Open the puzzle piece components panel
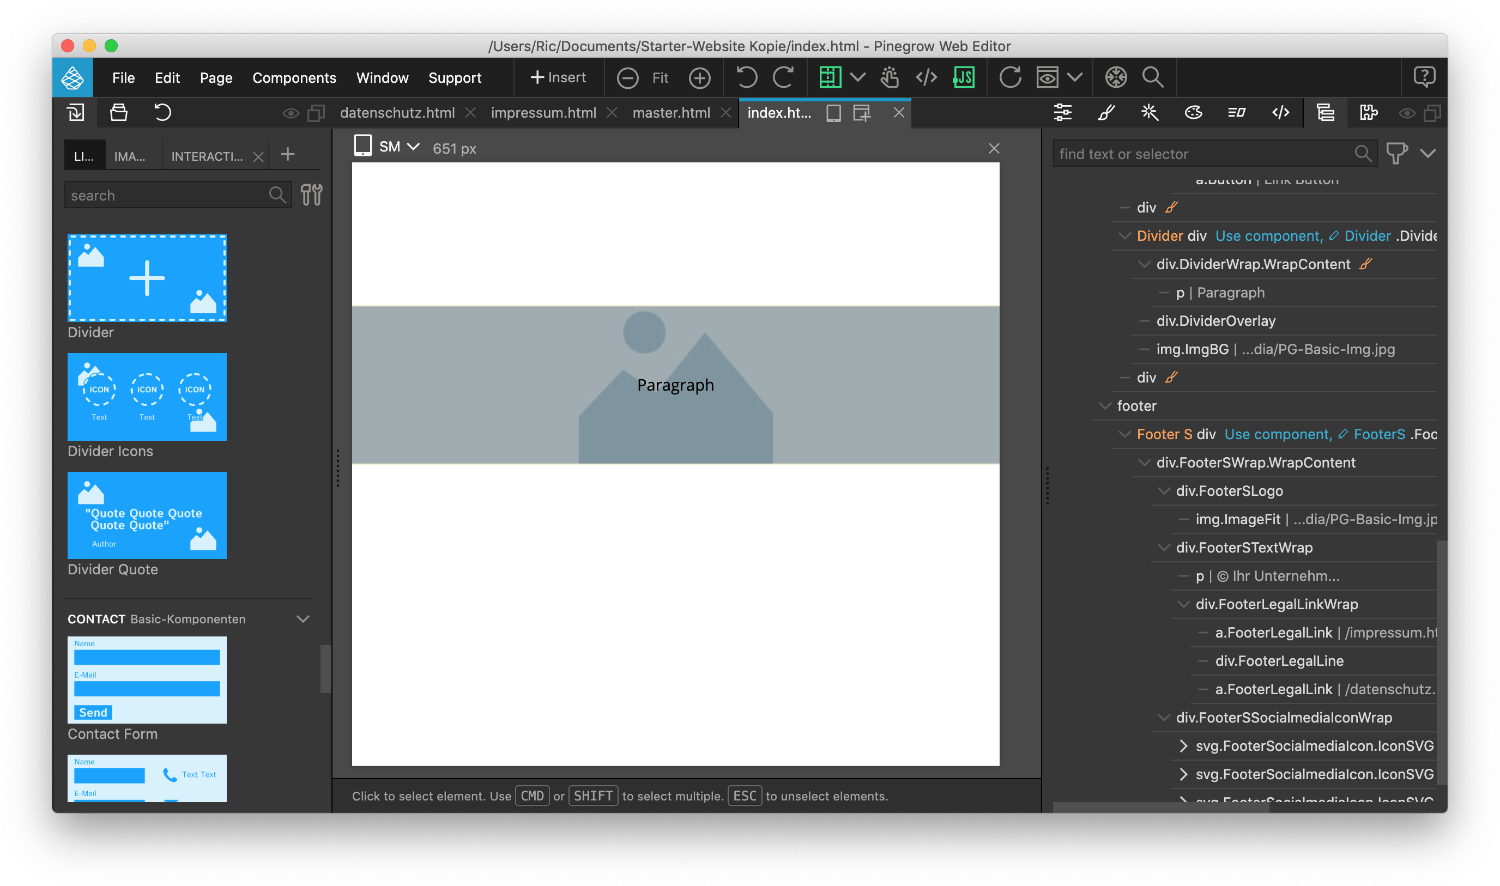Viewport: 1500px width, 886px height. click(x=1369, y=112)
